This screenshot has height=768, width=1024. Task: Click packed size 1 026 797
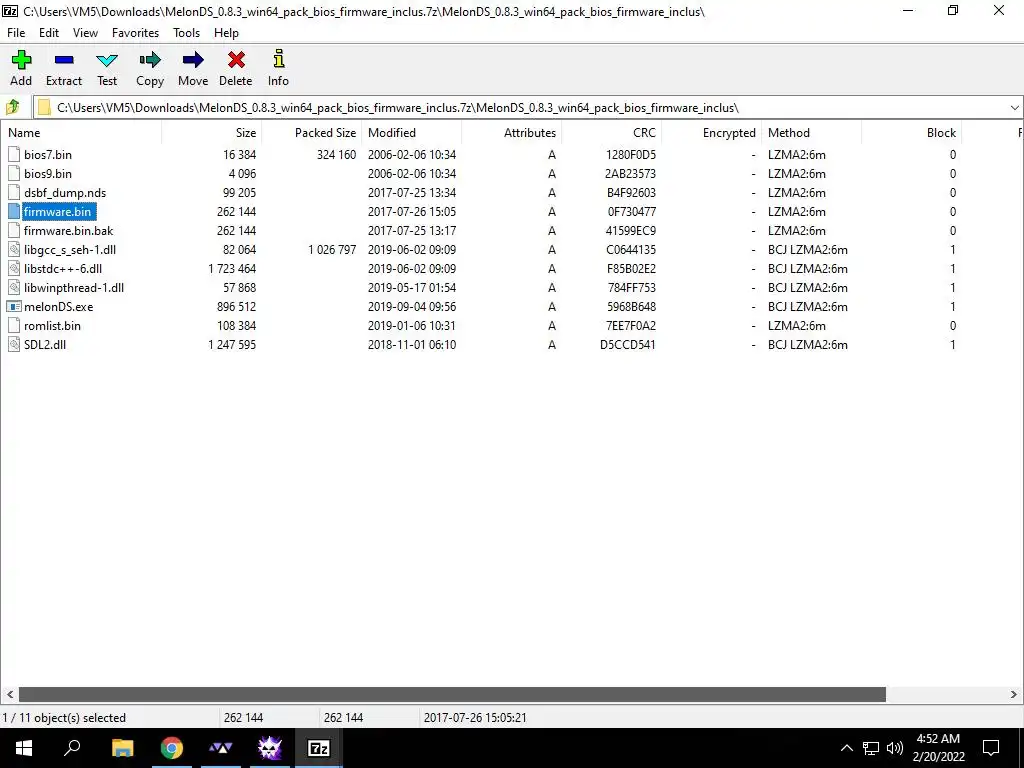coord(332,249)
